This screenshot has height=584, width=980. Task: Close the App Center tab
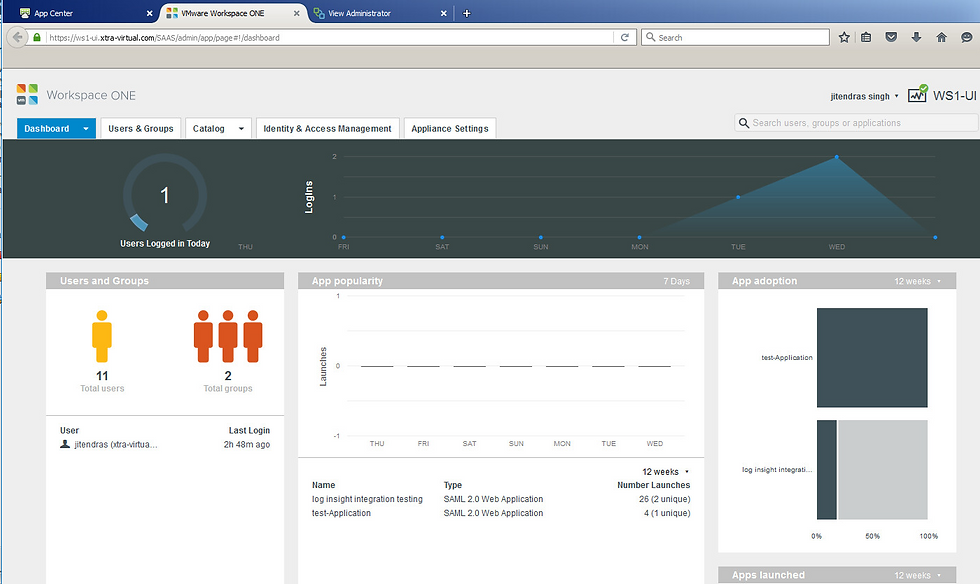click(149, 13)
